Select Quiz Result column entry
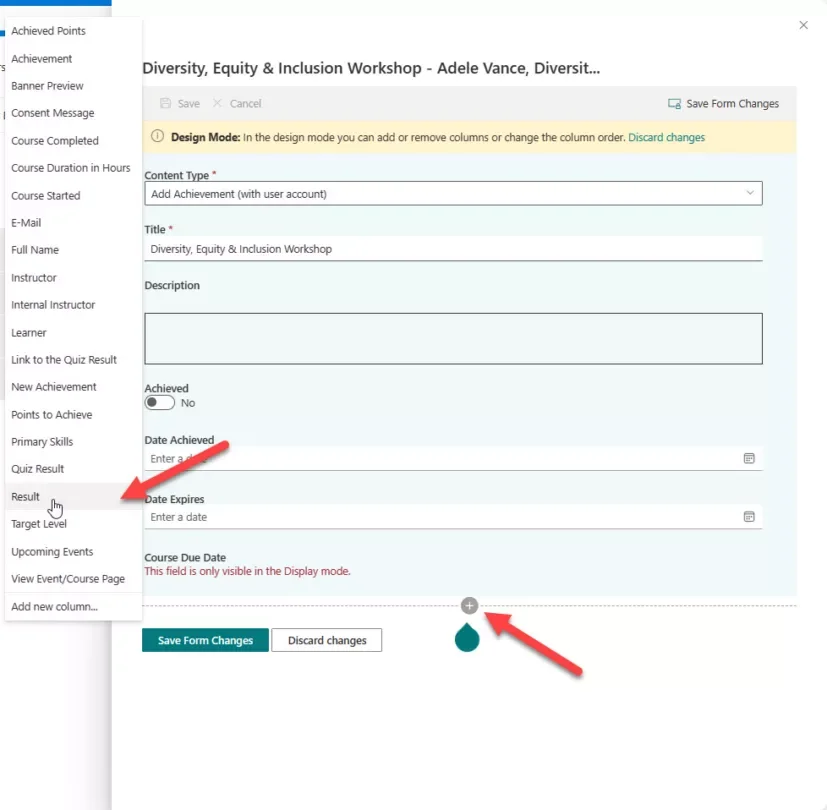 [x=37, y=469]
